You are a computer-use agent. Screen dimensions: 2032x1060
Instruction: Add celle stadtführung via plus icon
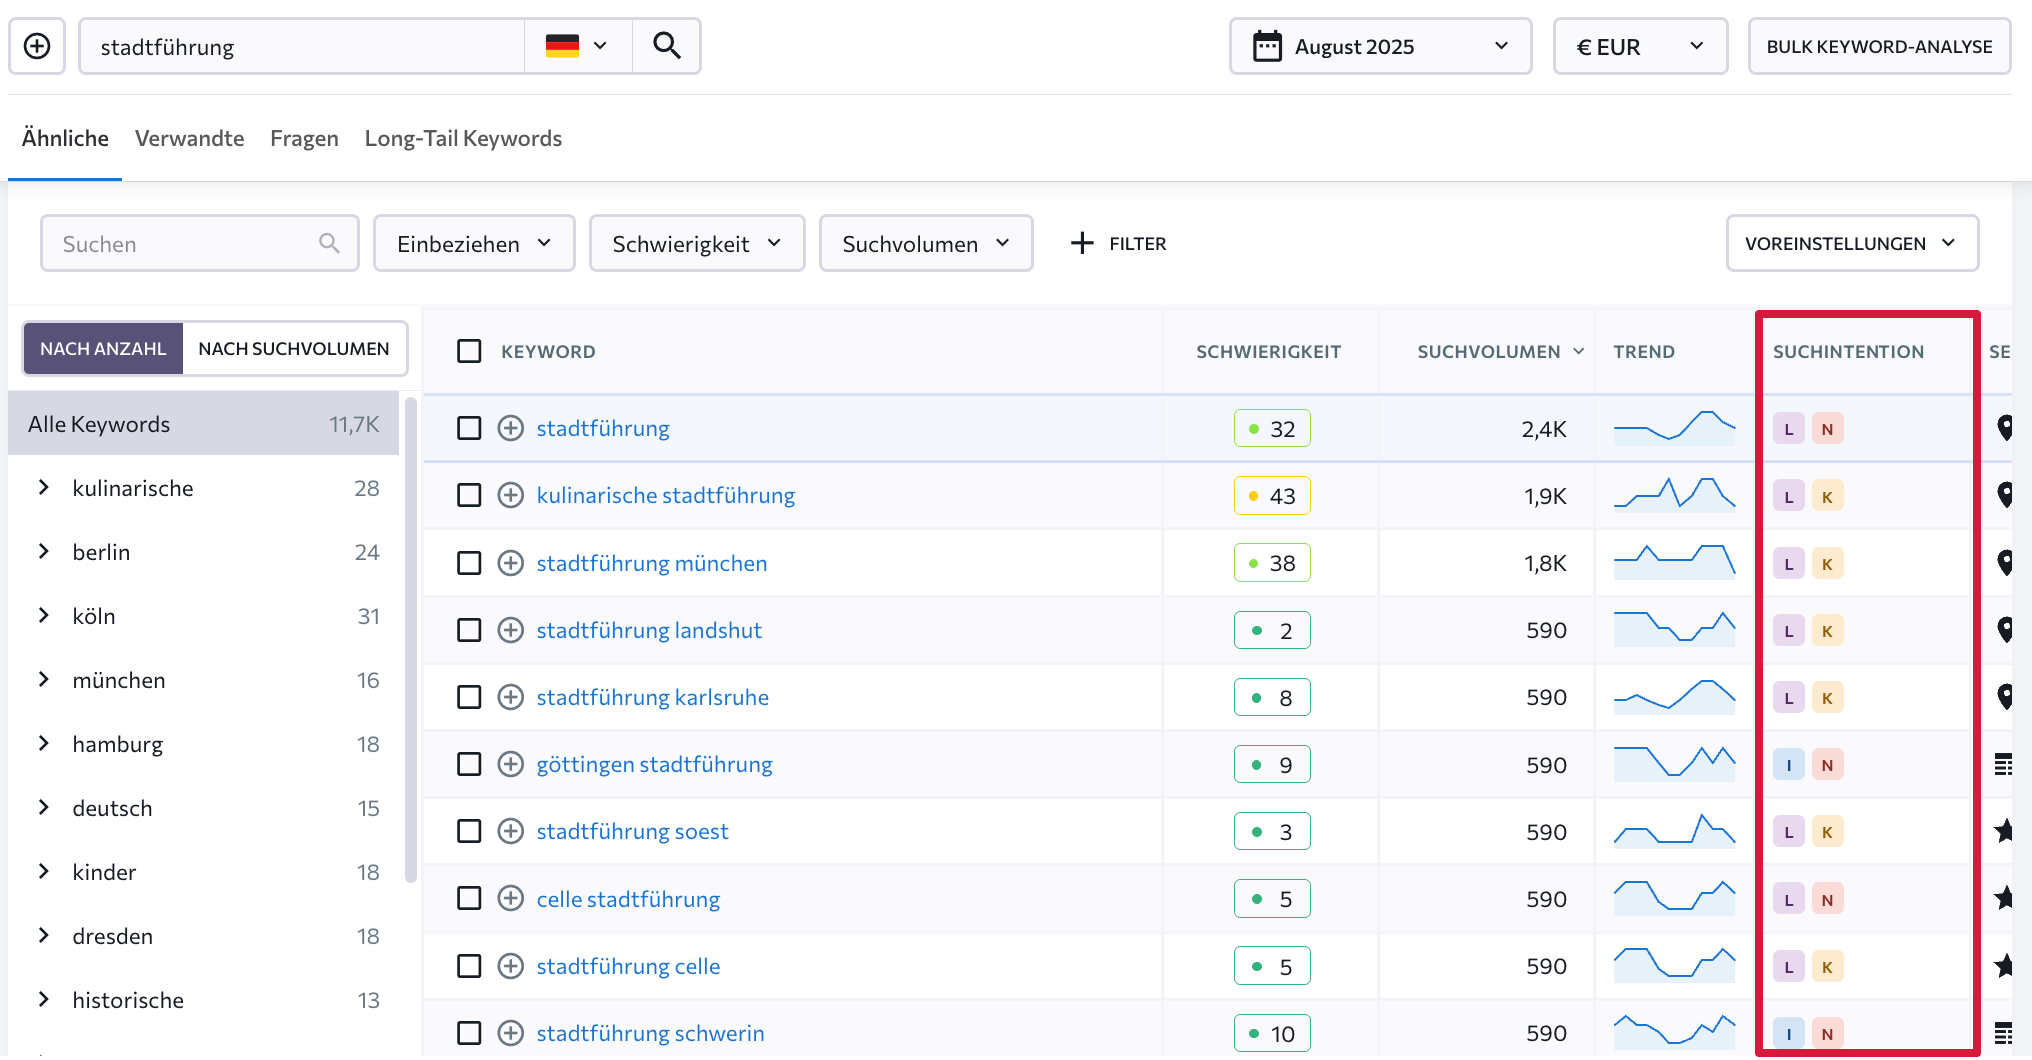(511, 898)
